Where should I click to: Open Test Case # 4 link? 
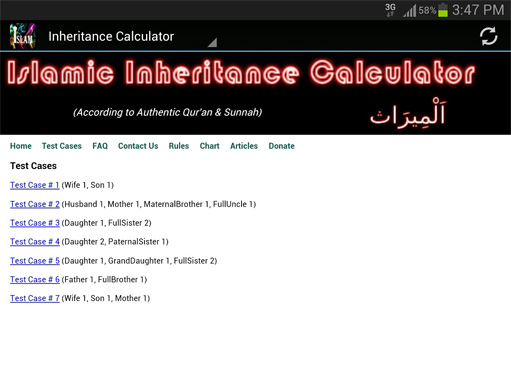[35, 242]
